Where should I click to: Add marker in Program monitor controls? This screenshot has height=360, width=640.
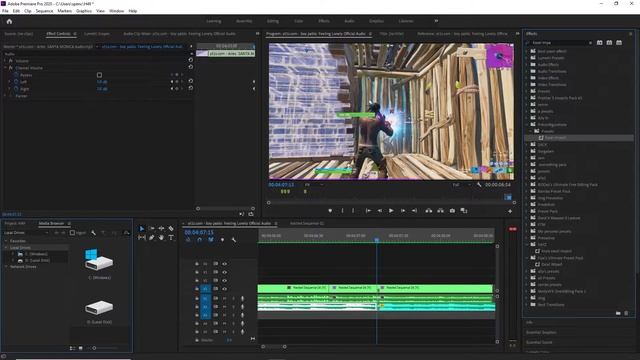330,211
